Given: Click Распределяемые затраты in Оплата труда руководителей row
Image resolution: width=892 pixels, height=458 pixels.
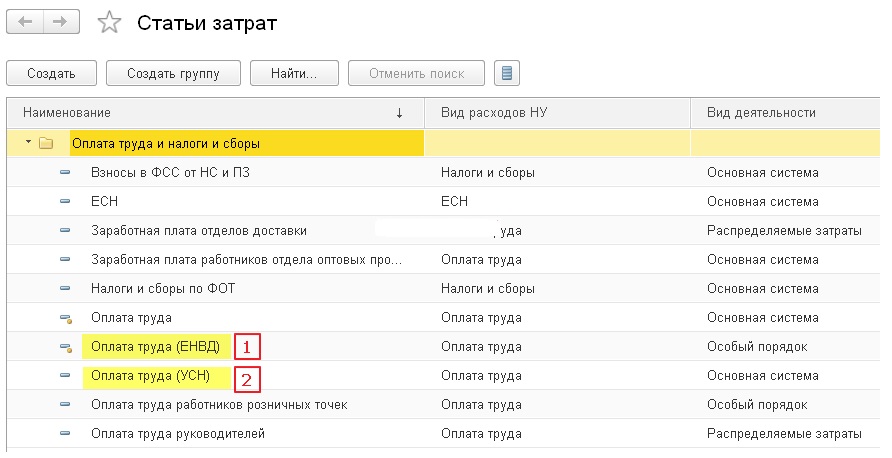Looking at the screenshot, I should pos(784,434).
